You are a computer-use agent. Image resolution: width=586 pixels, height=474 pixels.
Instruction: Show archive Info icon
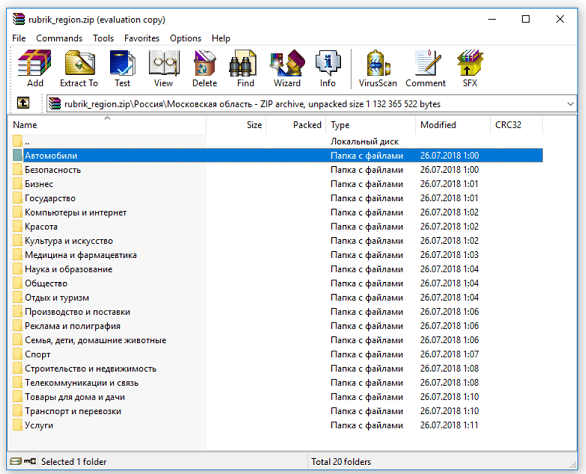pos(328,68)
